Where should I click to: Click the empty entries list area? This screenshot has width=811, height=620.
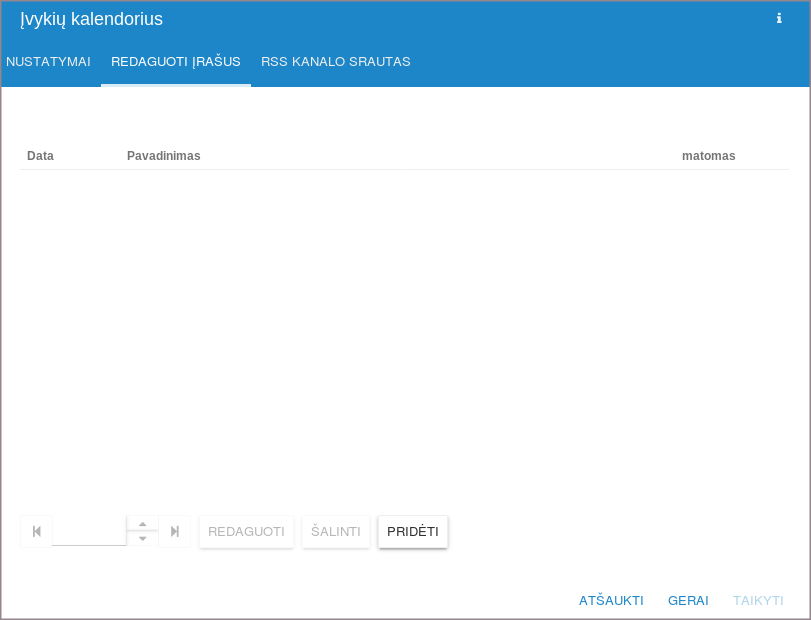click(404, 330)
